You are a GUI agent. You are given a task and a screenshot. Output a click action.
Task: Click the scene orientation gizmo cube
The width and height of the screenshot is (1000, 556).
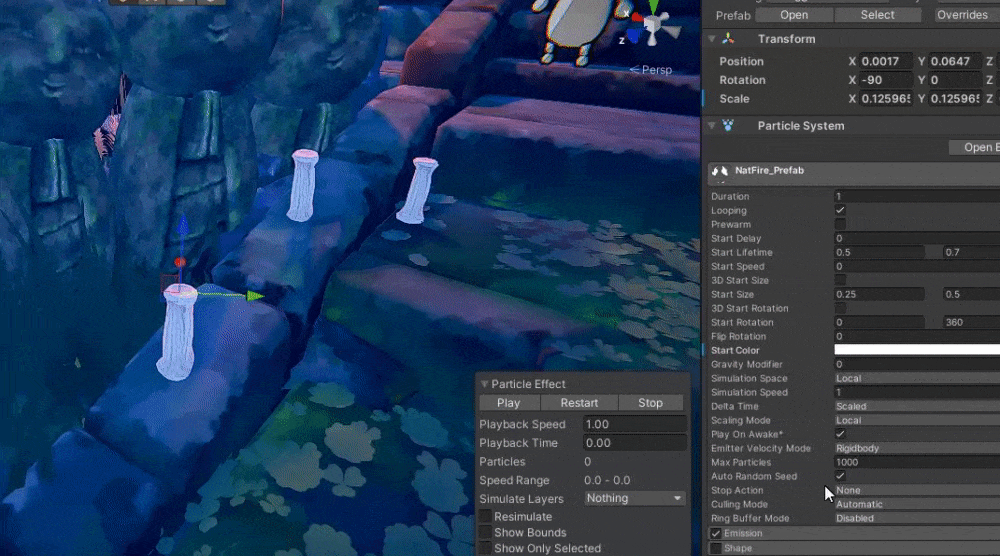pyautogui.click(x=653, y=25)
